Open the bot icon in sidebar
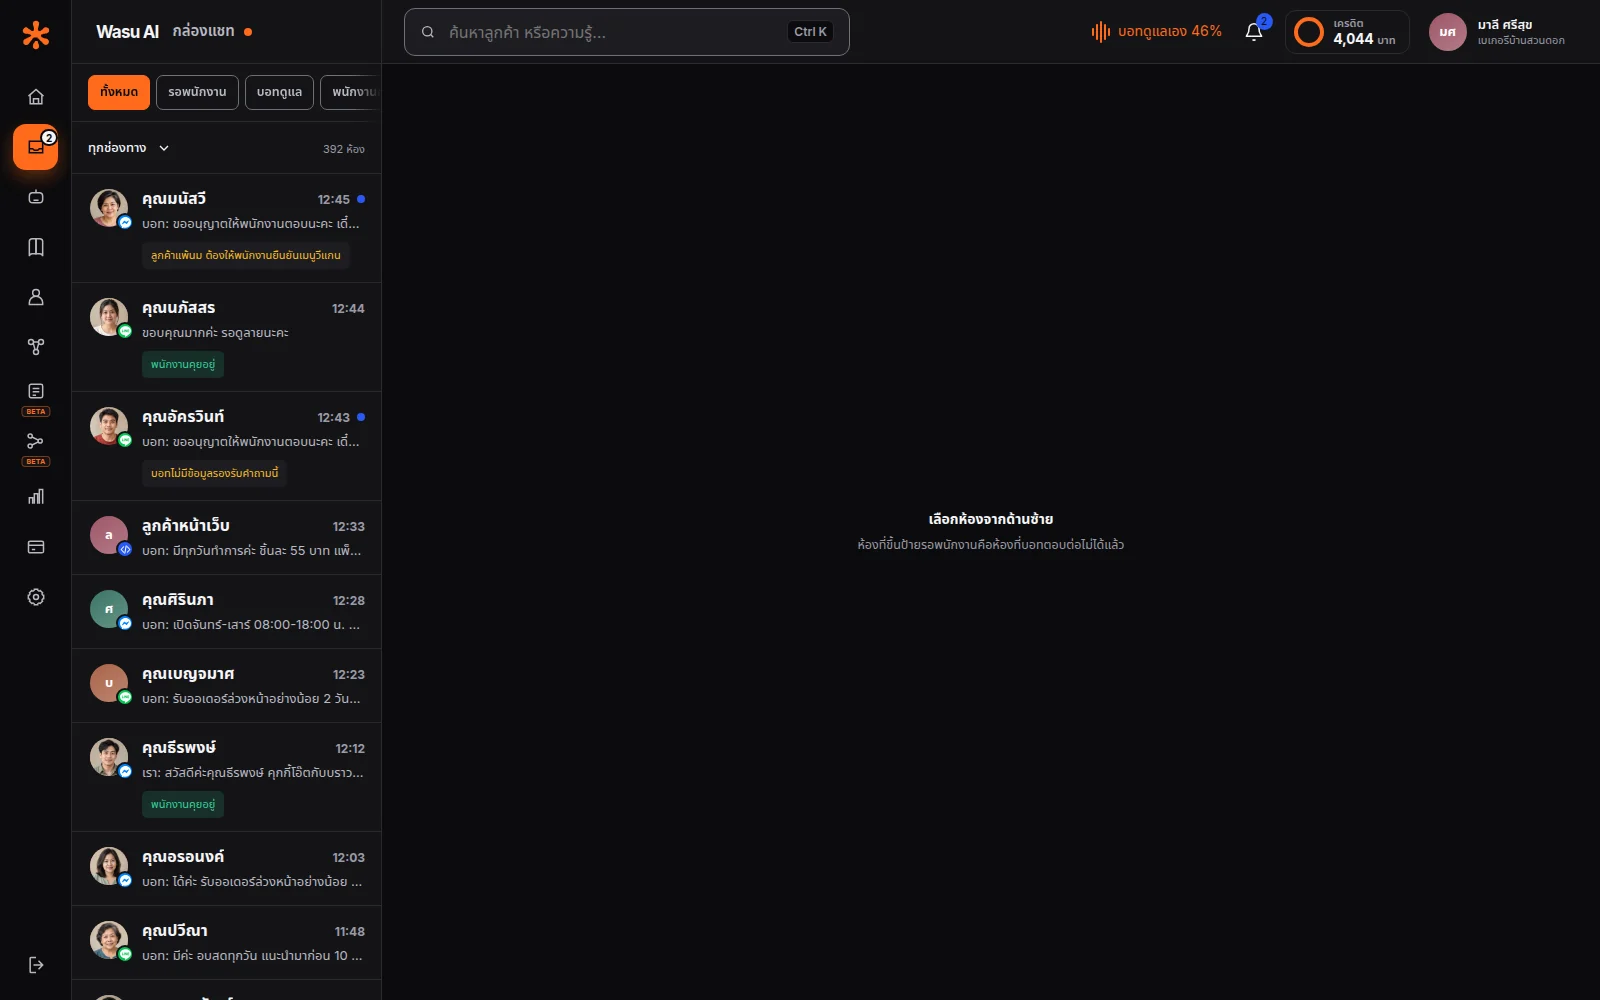 36,197
